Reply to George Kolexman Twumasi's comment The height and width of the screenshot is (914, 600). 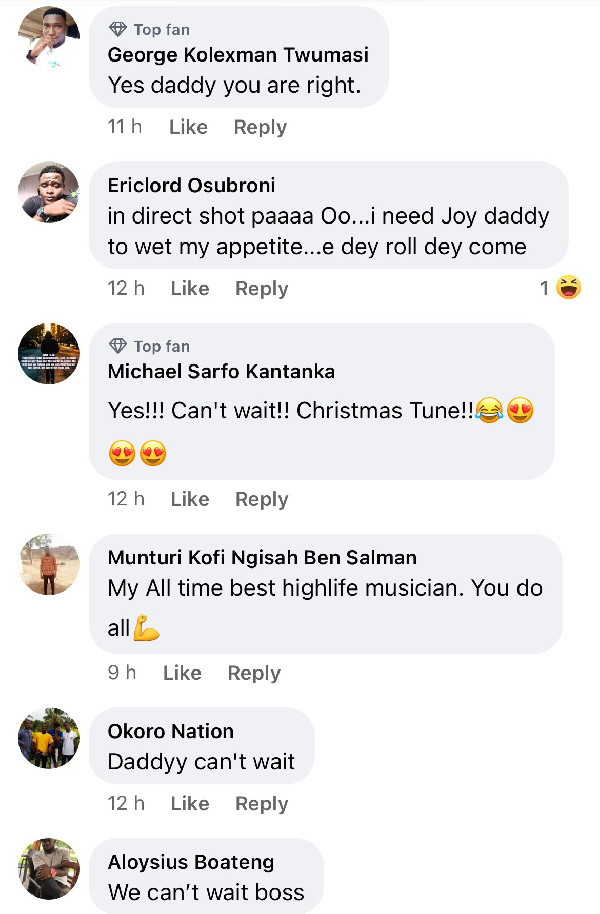tap(260, 127)
